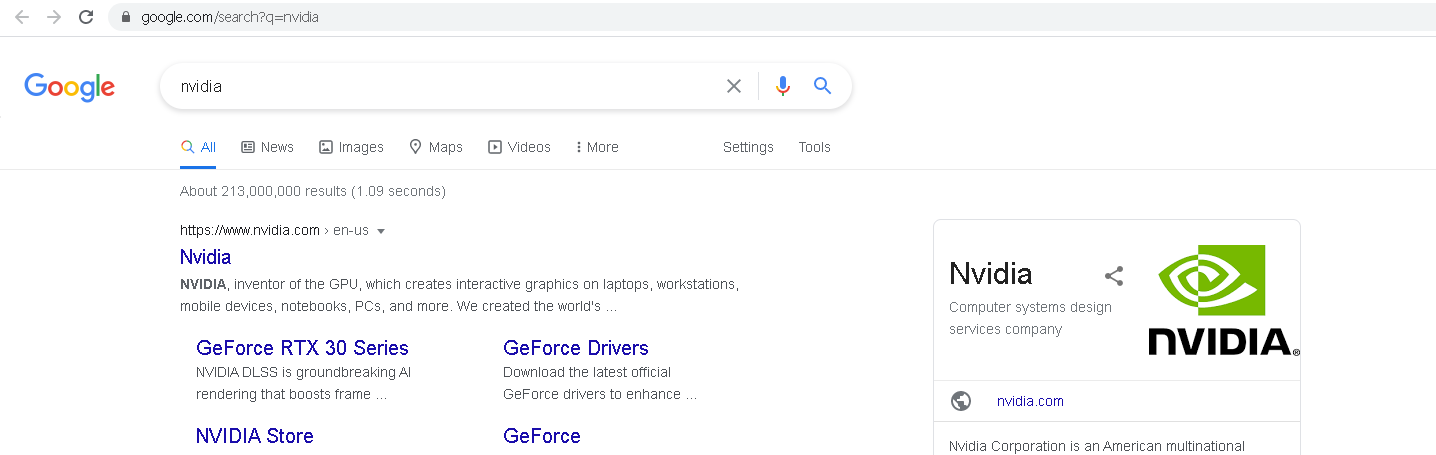Open search Settings

point(748,147)
